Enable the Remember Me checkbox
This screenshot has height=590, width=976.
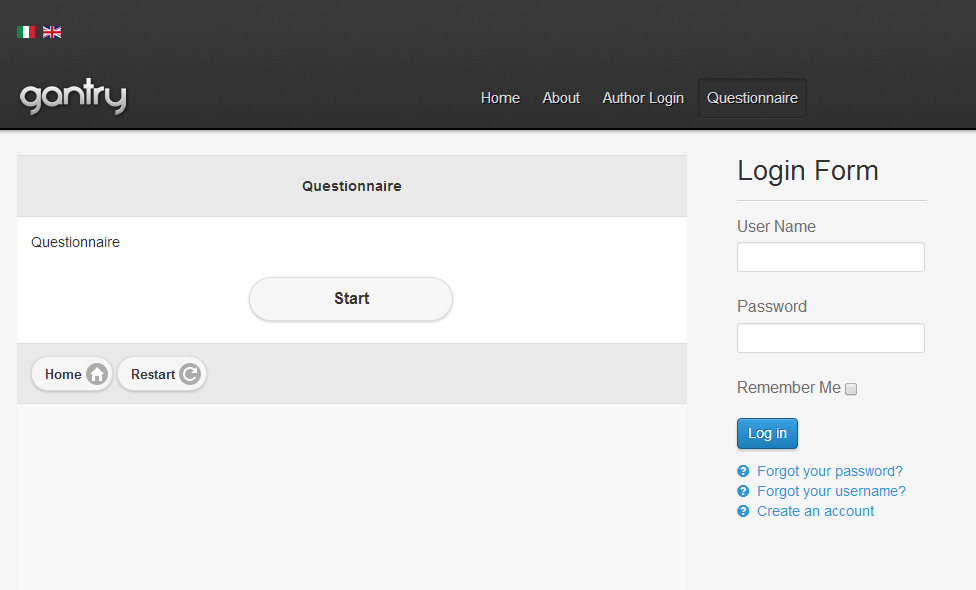click(x=851, y=389)
